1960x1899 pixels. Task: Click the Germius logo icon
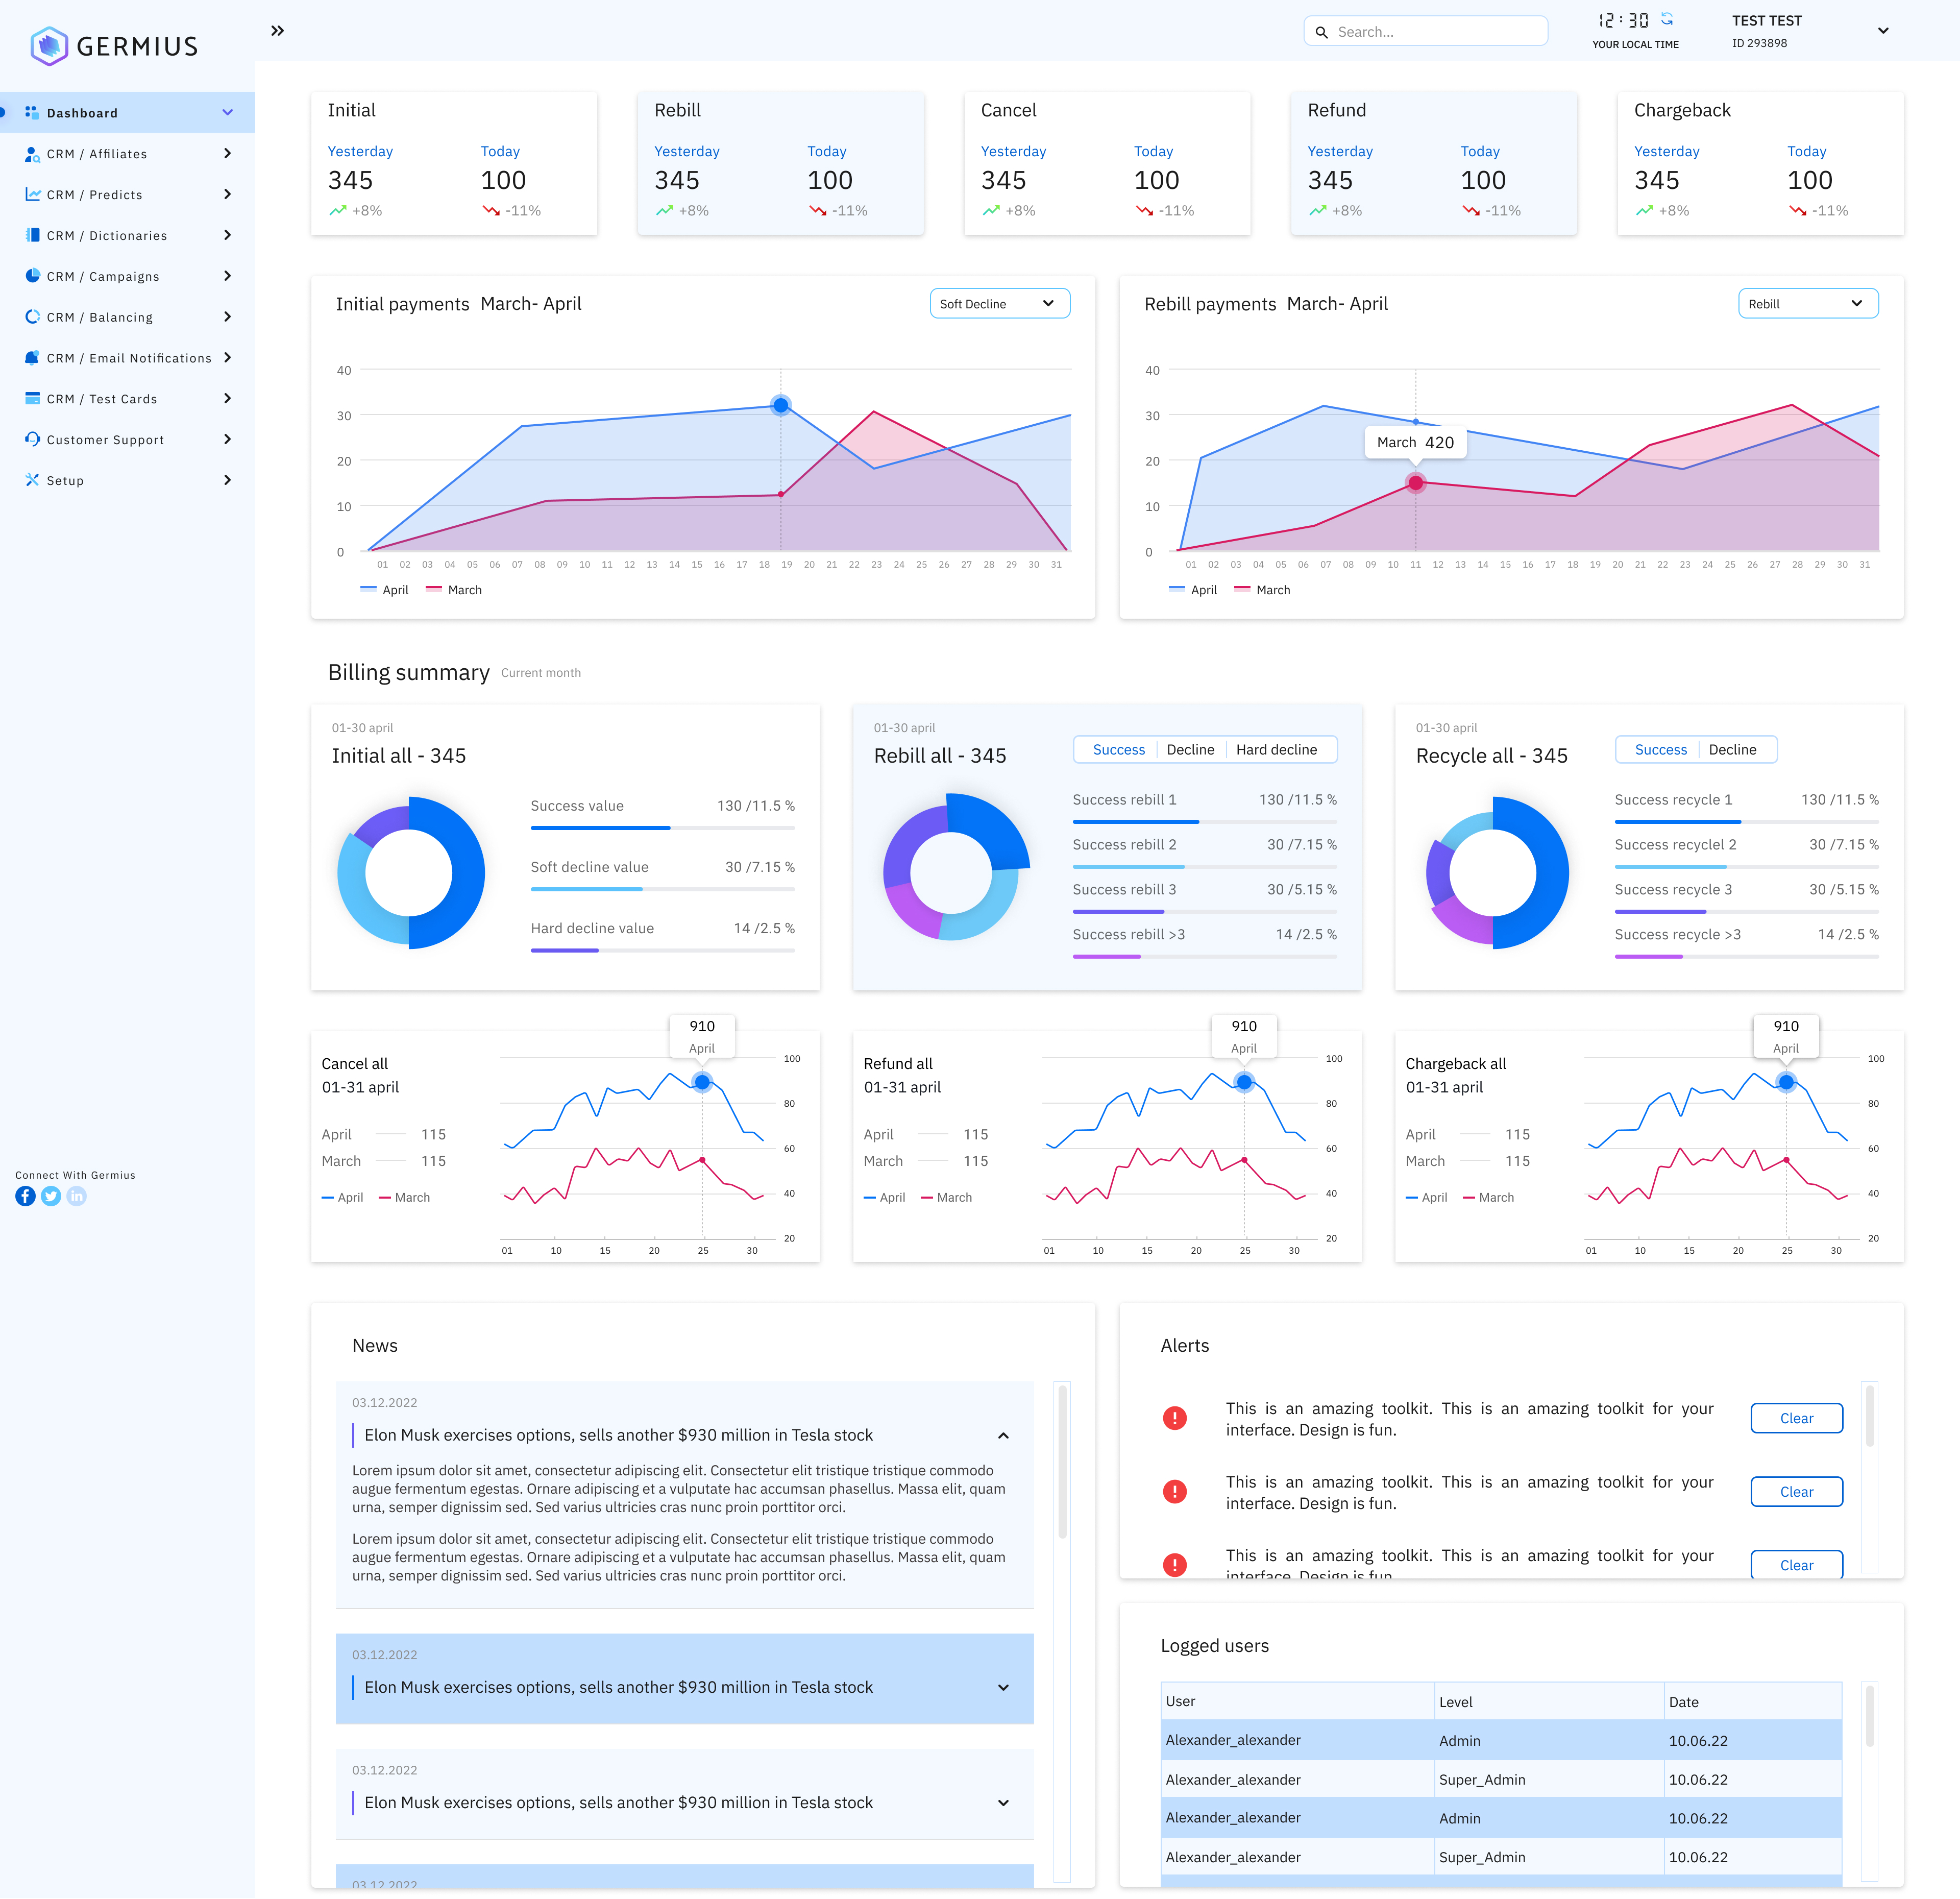click(x=49, y=46)
